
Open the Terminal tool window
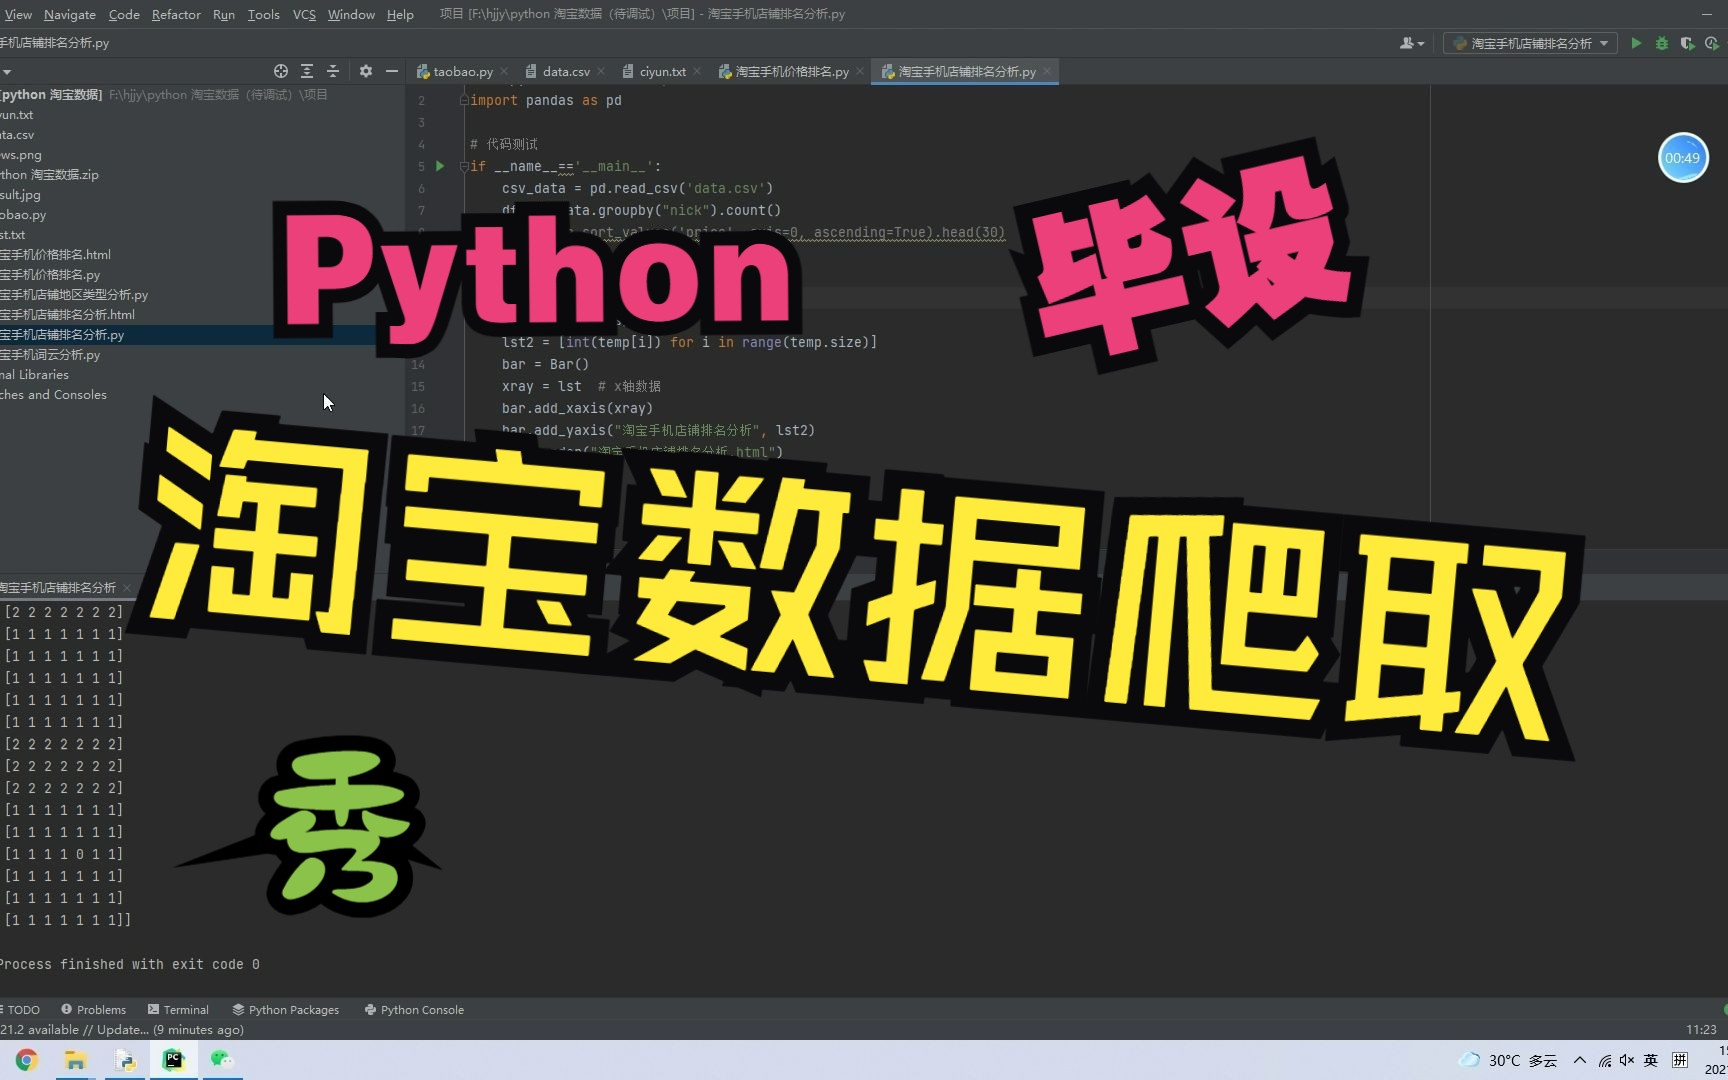178,1009
